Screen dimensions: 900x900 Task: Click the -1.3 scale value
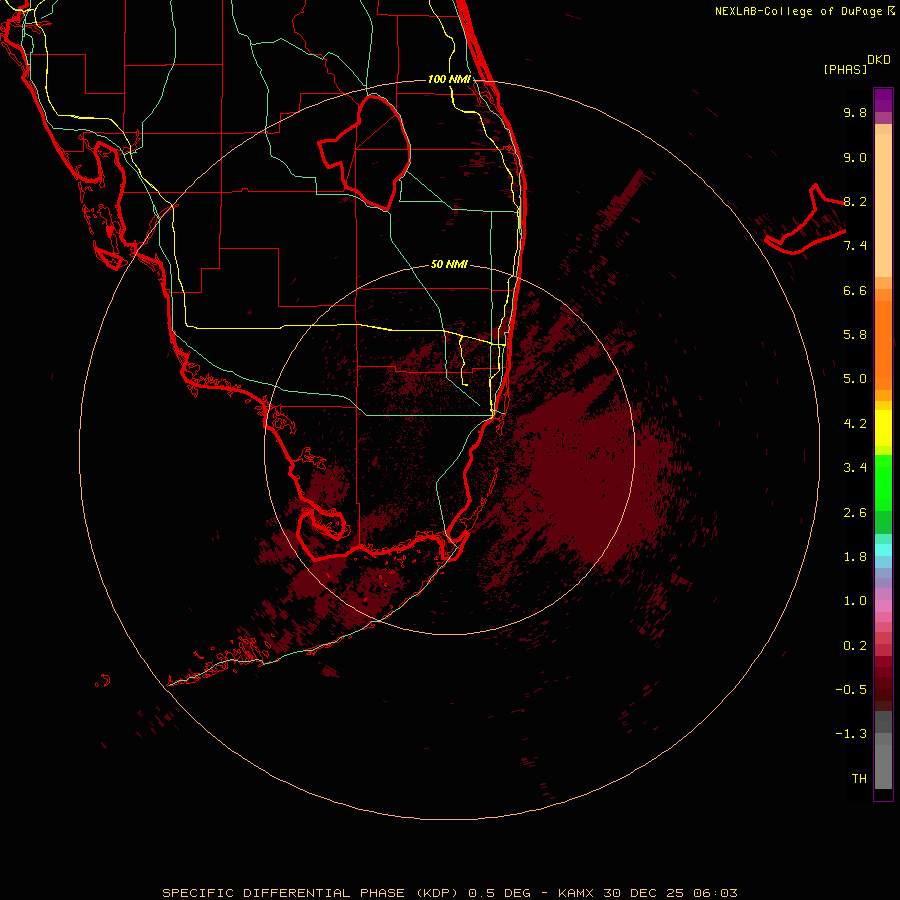tap(851, 735)
